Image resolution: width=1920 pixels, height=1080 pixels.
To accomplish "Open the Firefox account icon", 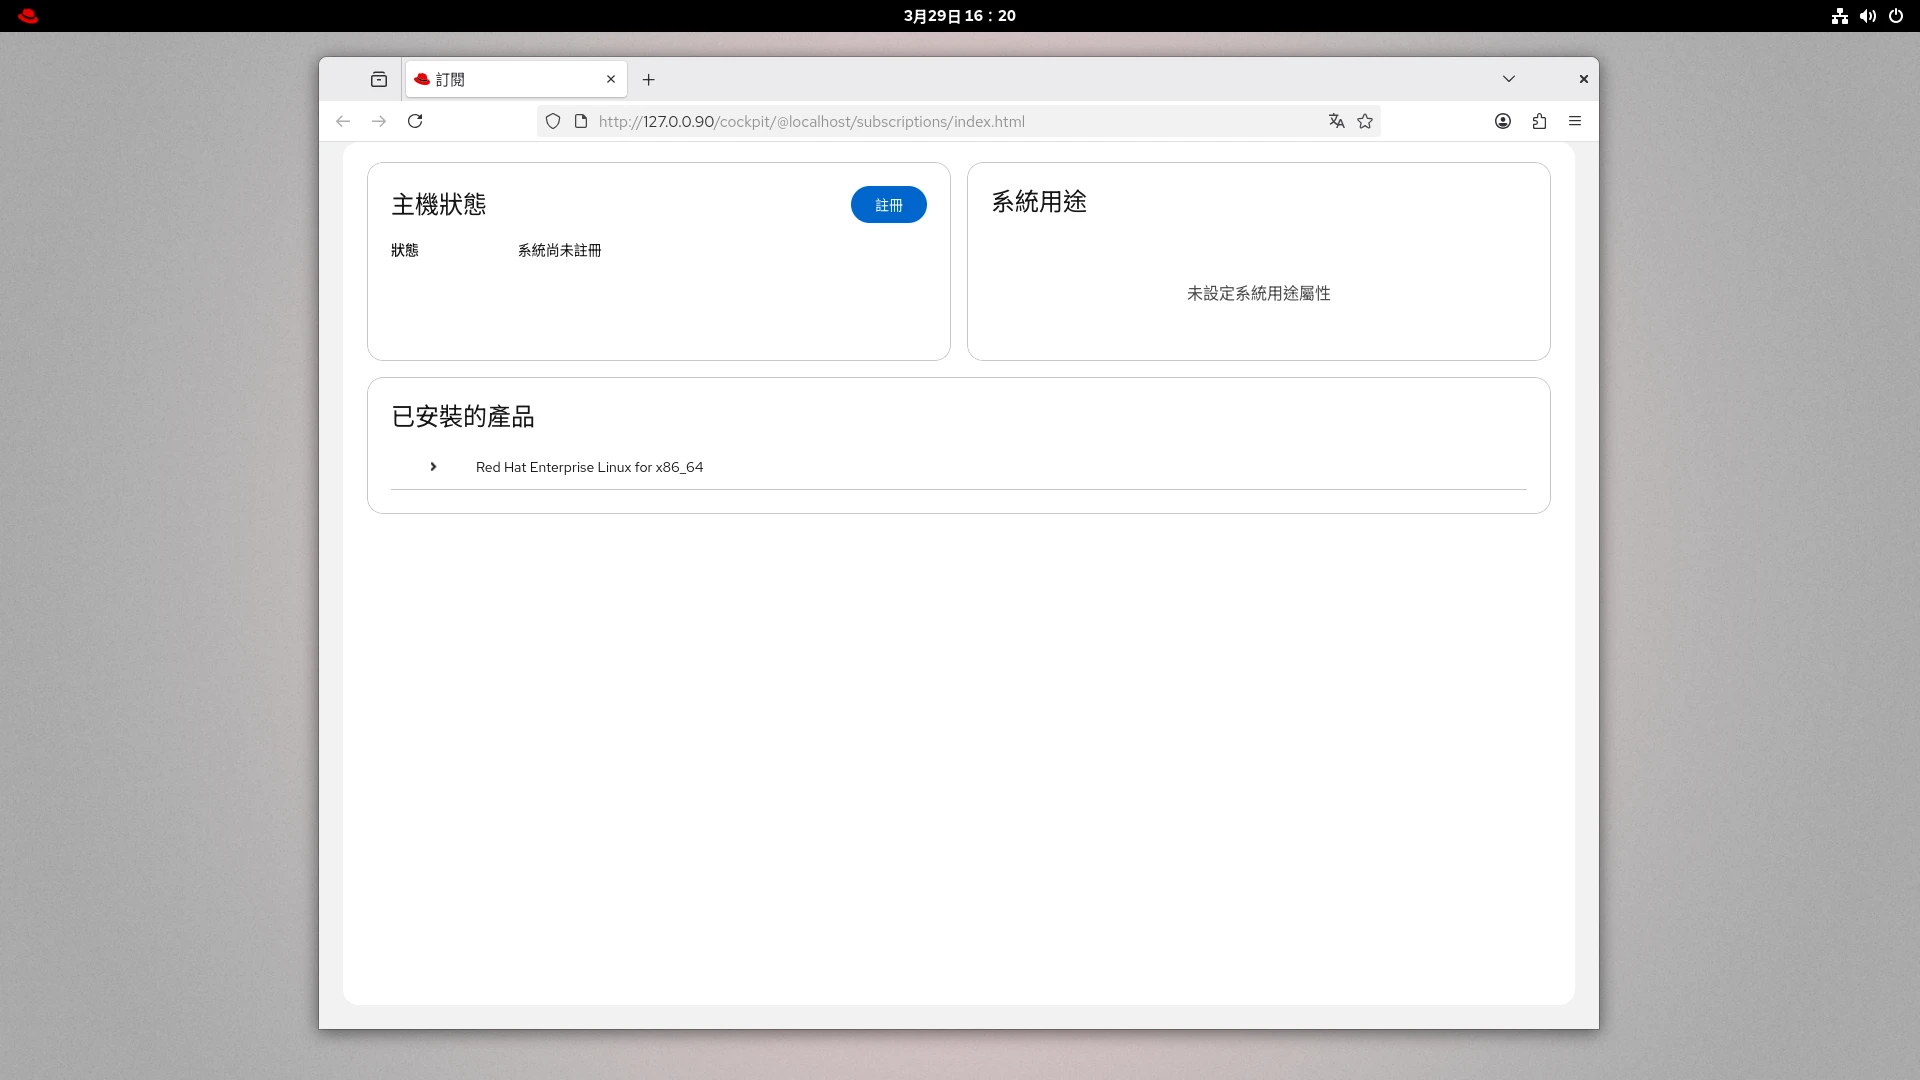I will (1502, 121).
